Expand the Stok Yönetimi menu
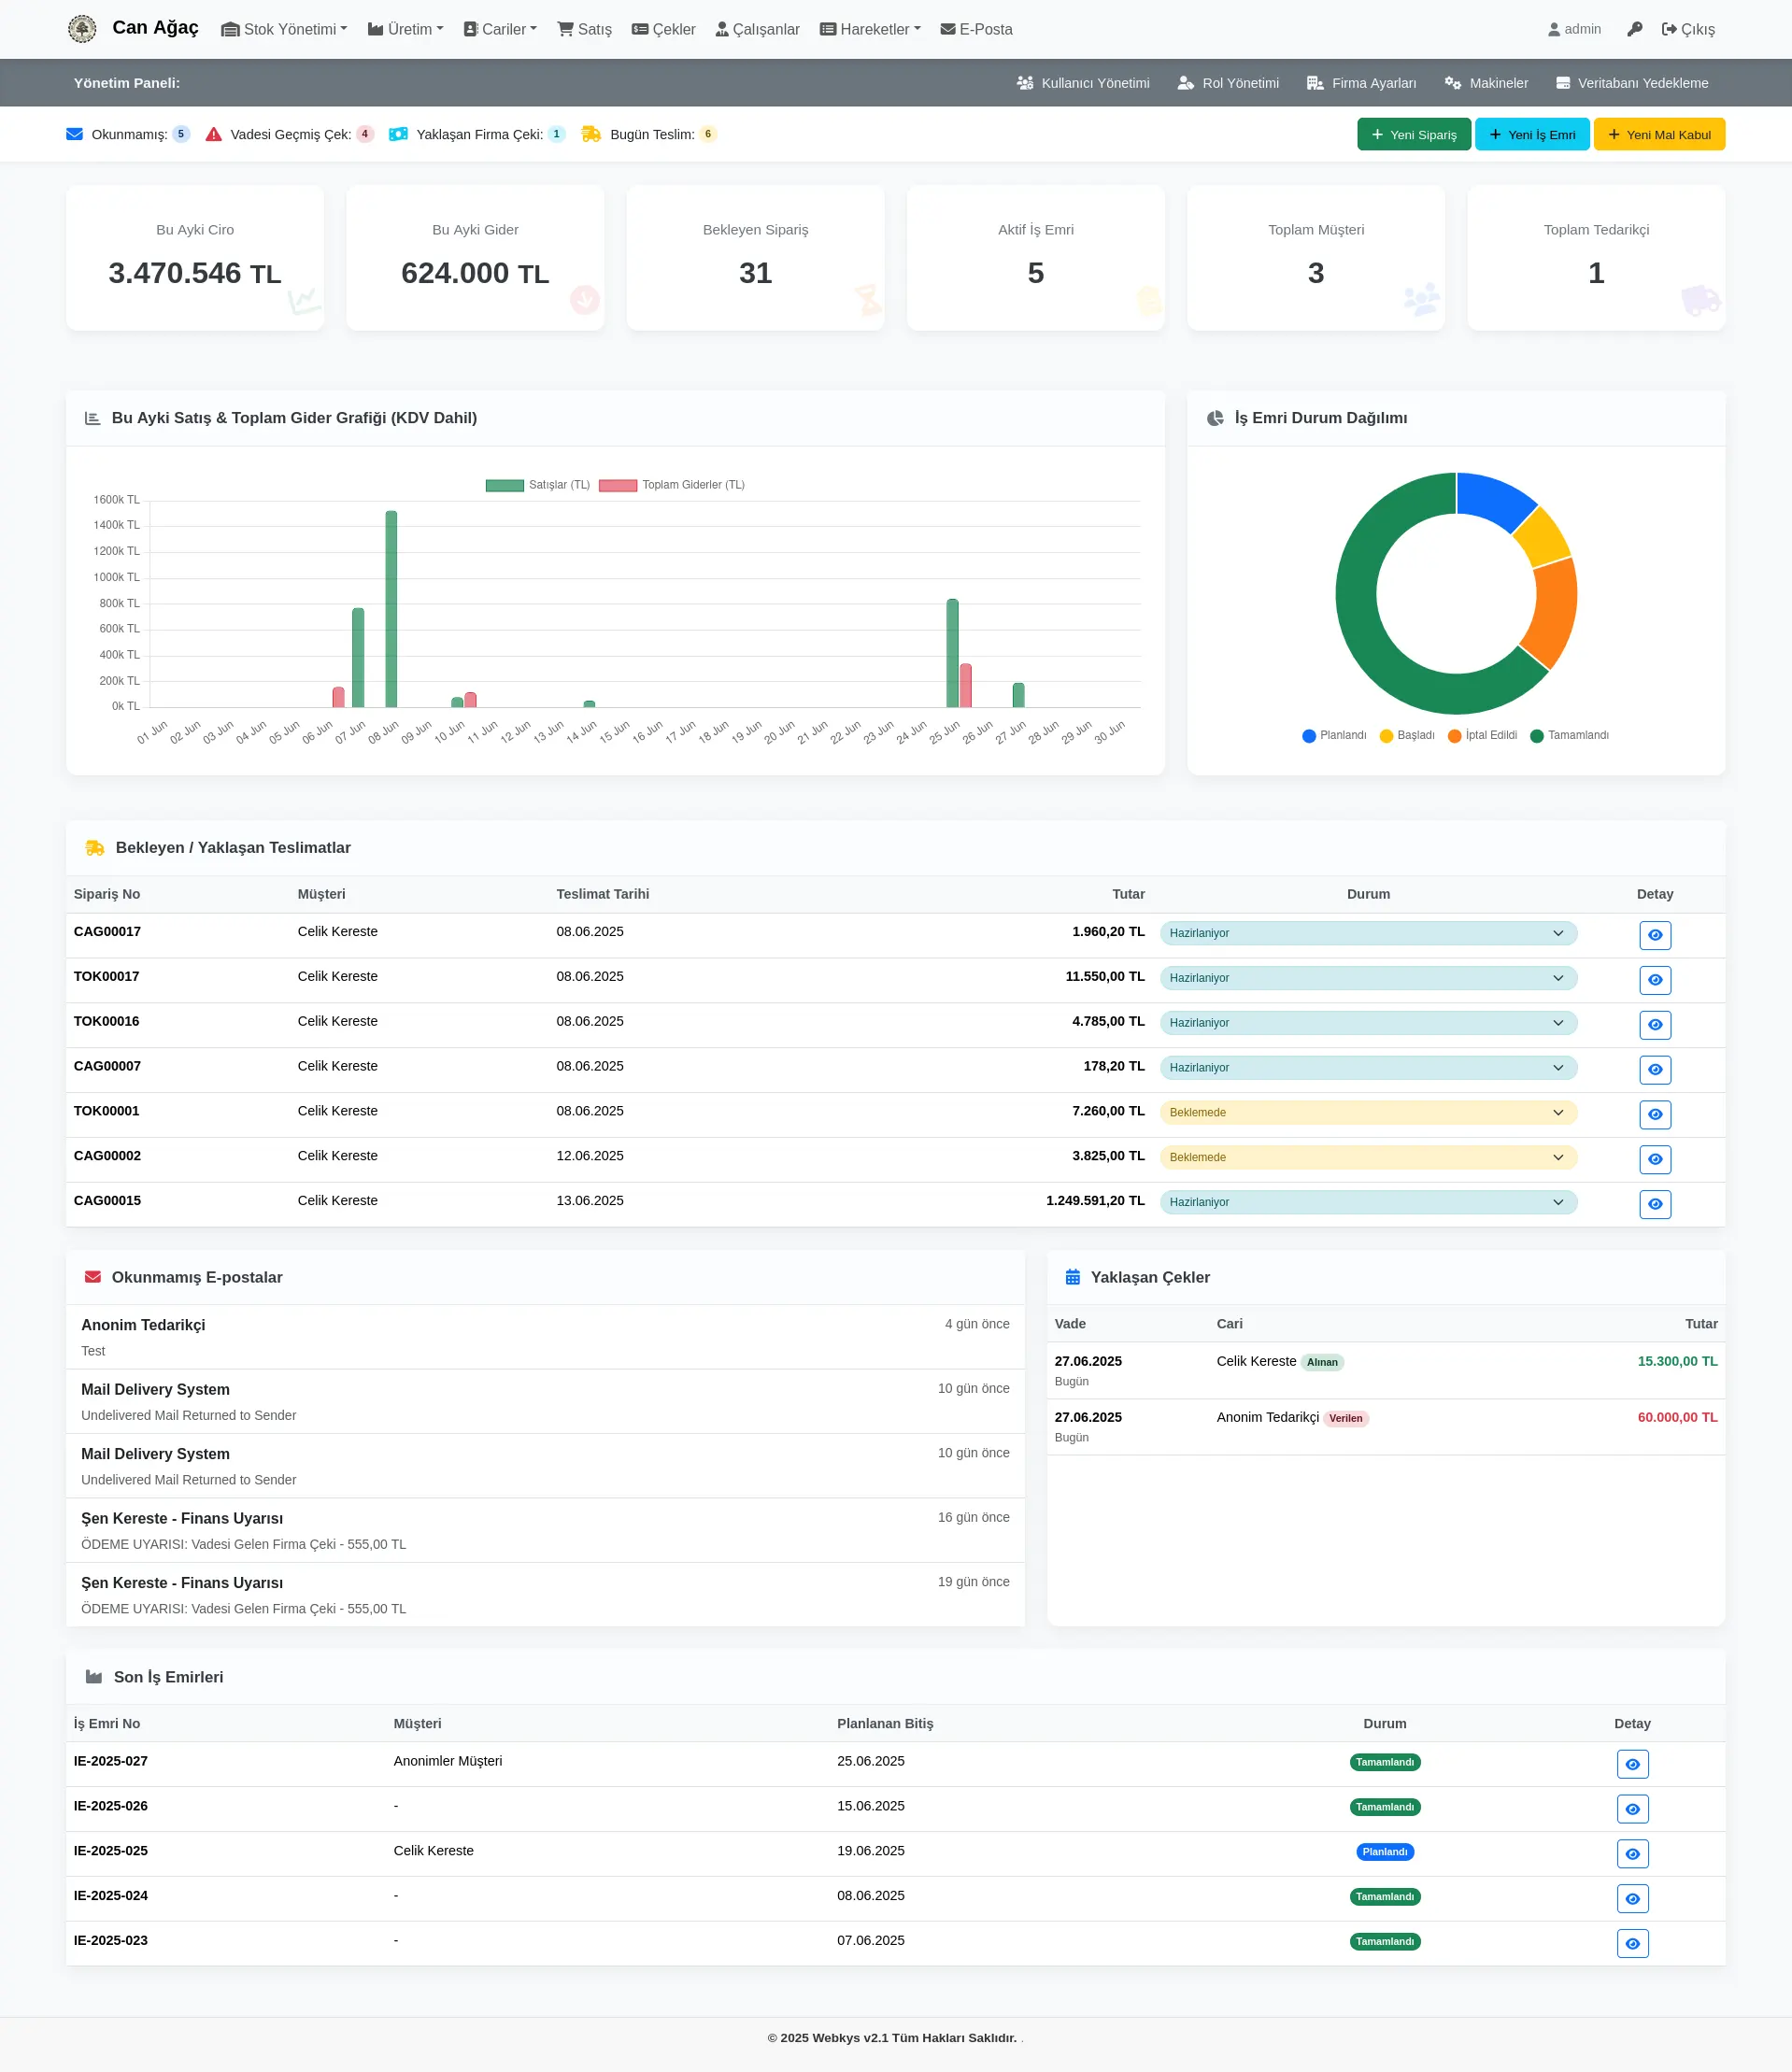The height and width of the screenshot is (2072, 1792). 284,29
